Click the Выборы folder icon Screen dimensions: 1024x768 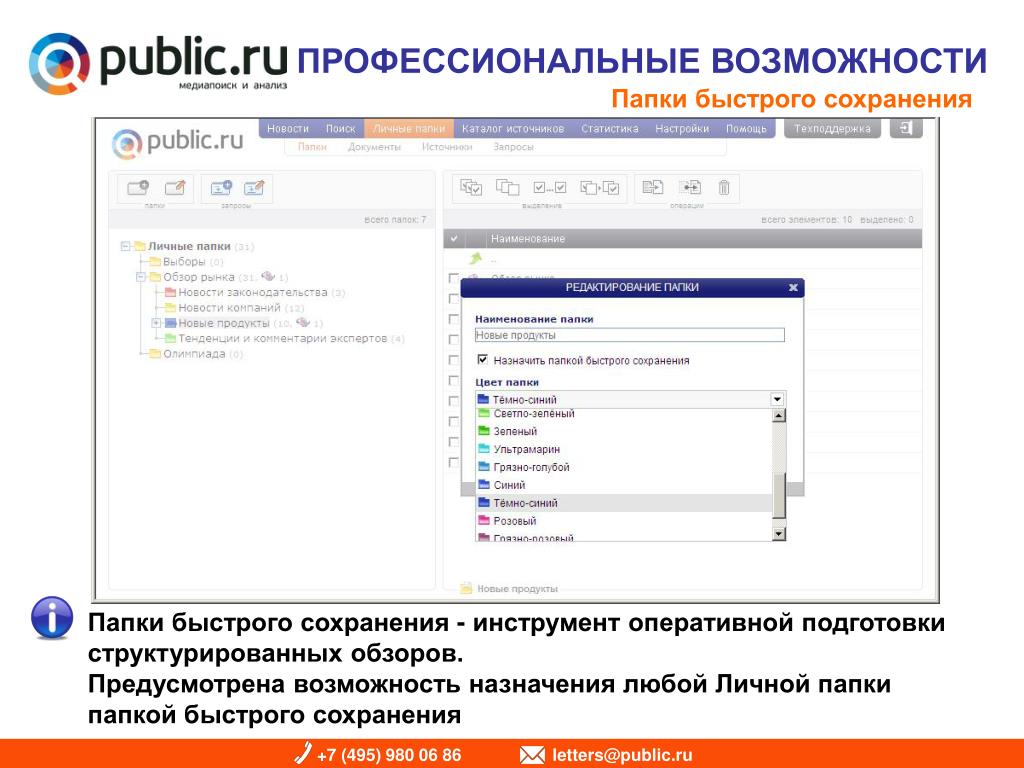[155, 262]
